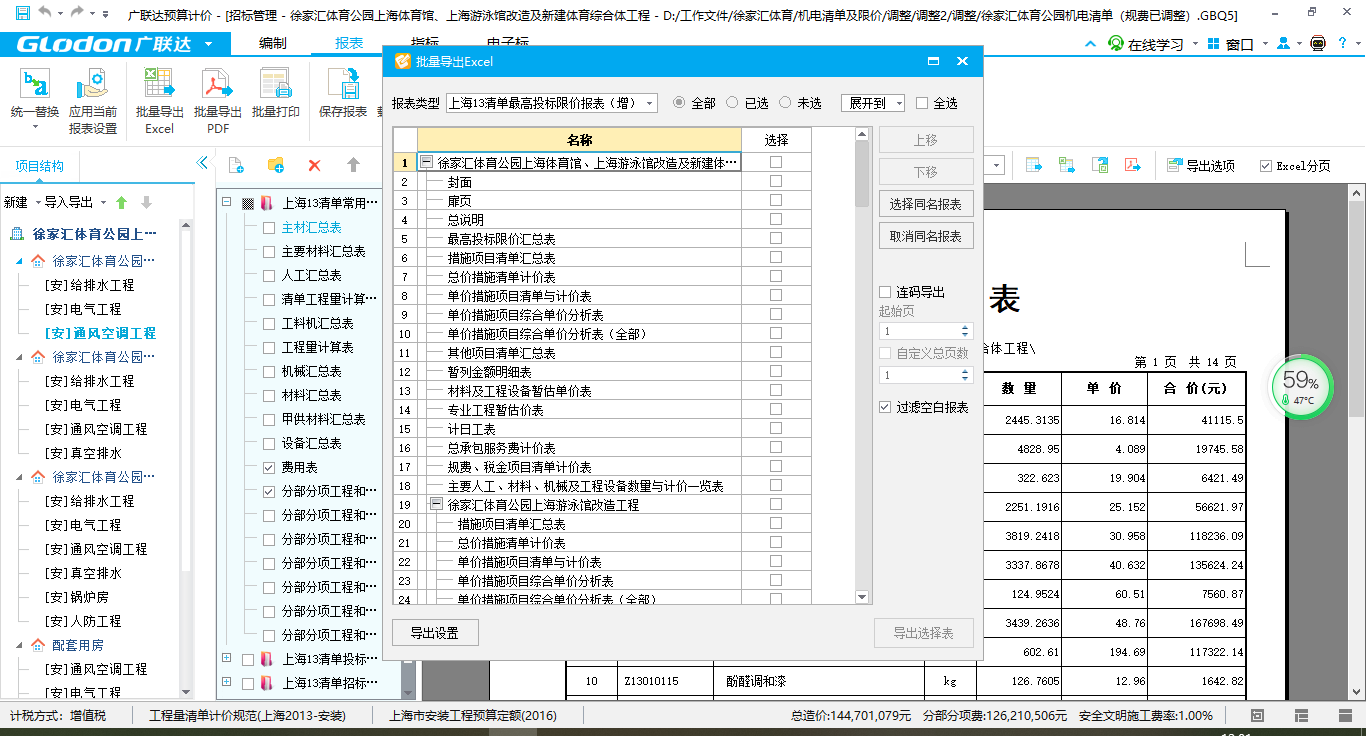Tick the 最高投标限价汇总表 row checkbox
Viewport: 1366px width, 736px height.
[776, 238]
